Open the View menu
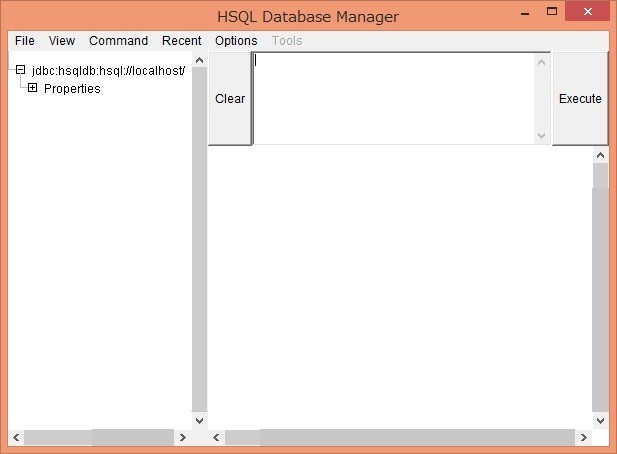Viewport: 617px width, 454px height. click(x=62, y=41)
